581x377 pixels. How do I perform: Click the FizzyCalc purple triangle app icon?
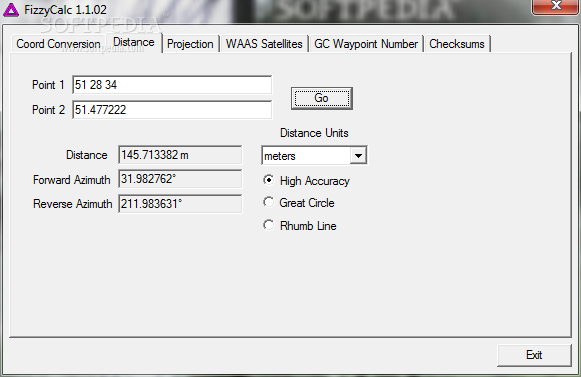[x=11, y=10]
